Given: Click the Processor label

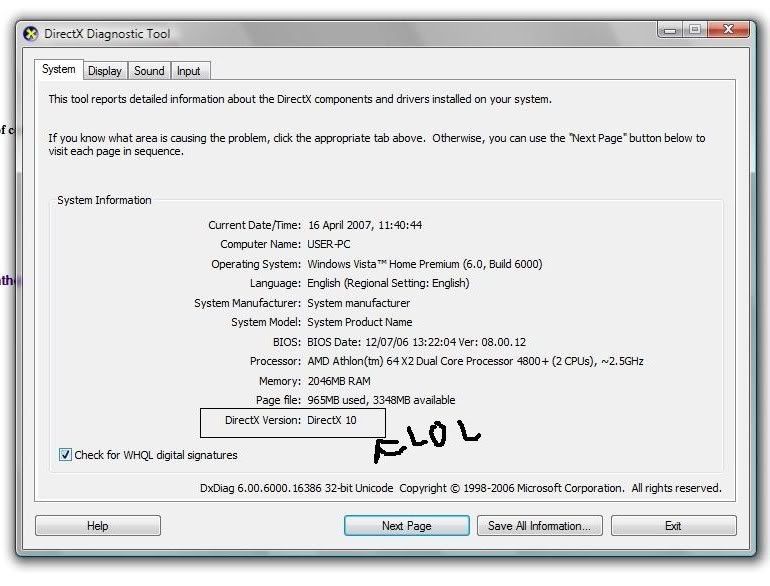Looking at the screenshot, I should click(x=275, y=362).
